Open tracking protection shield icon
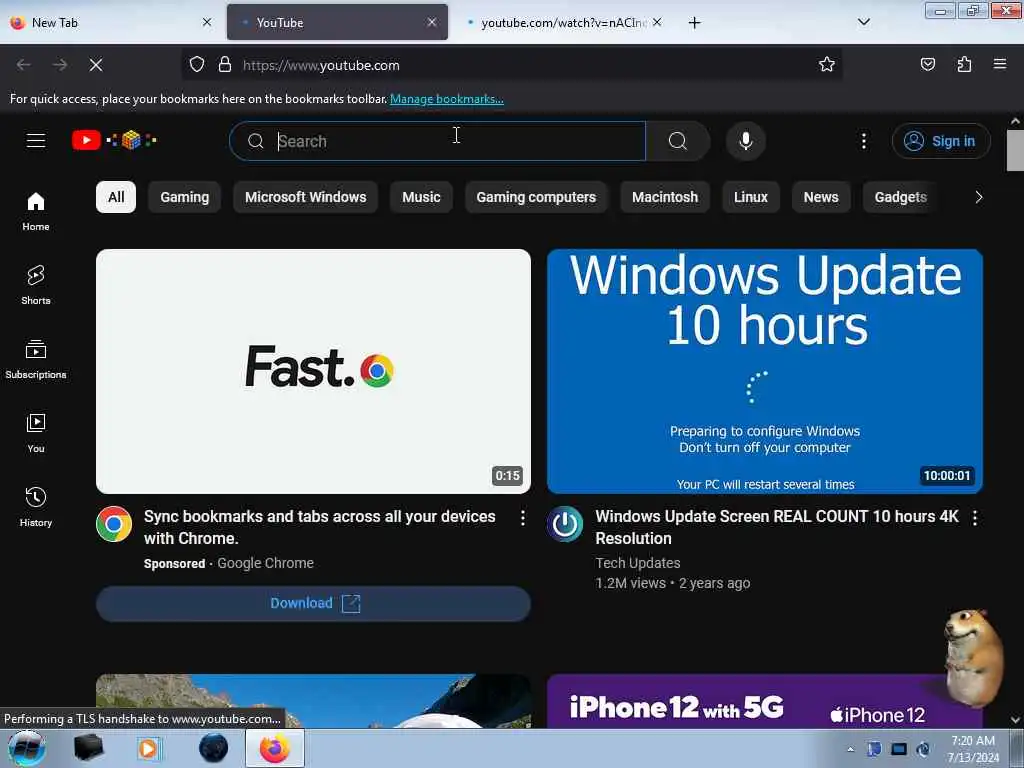Screen dimensions: 1024x768 [197, 65]
